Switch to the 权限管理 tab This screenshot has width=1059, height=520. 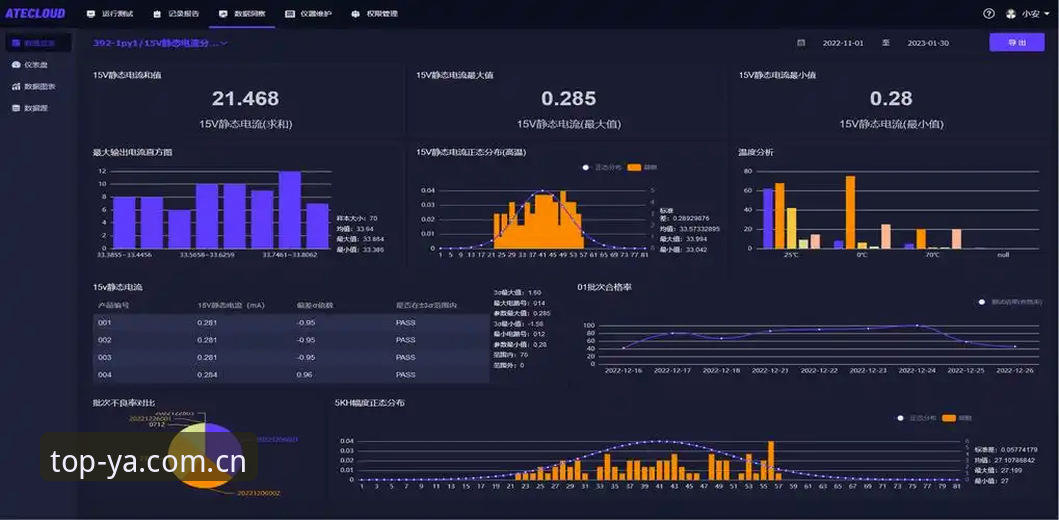[374, 14]
